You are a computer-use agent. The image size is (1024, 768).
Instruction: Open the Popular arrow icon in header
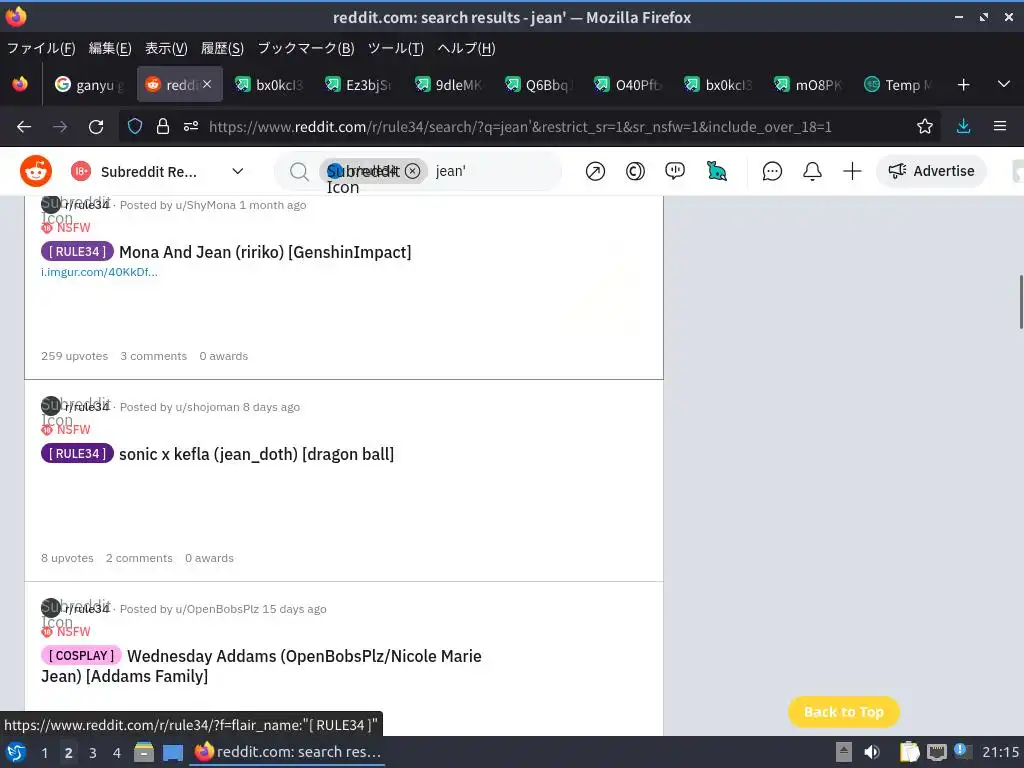[x=595, y=171]
